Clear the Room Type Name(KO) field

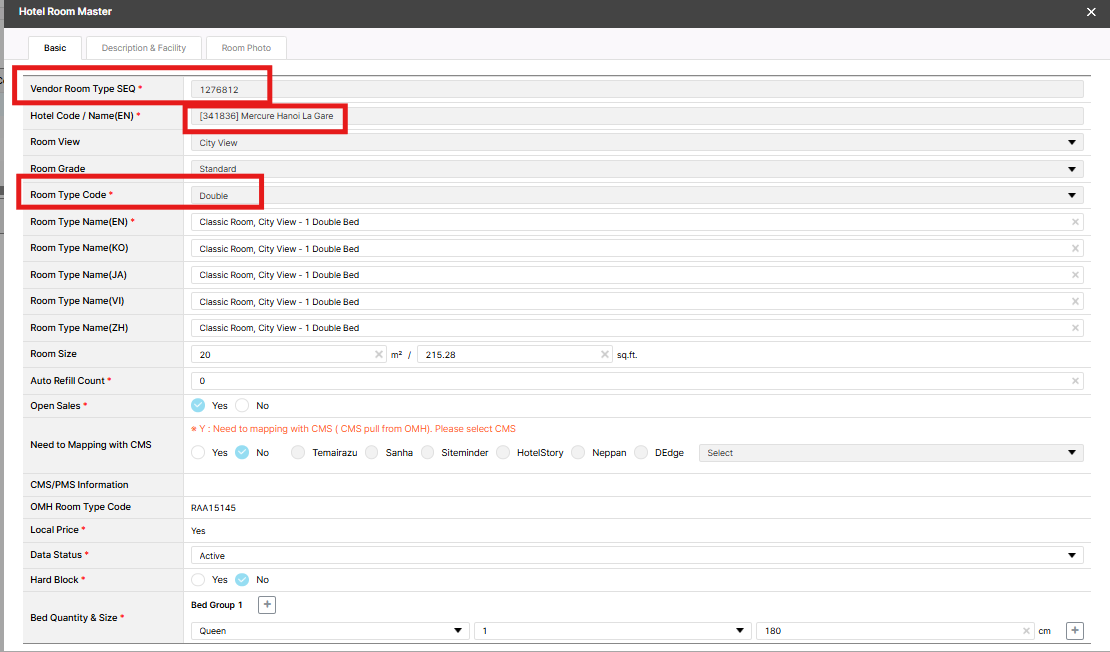coord(1075,249)
